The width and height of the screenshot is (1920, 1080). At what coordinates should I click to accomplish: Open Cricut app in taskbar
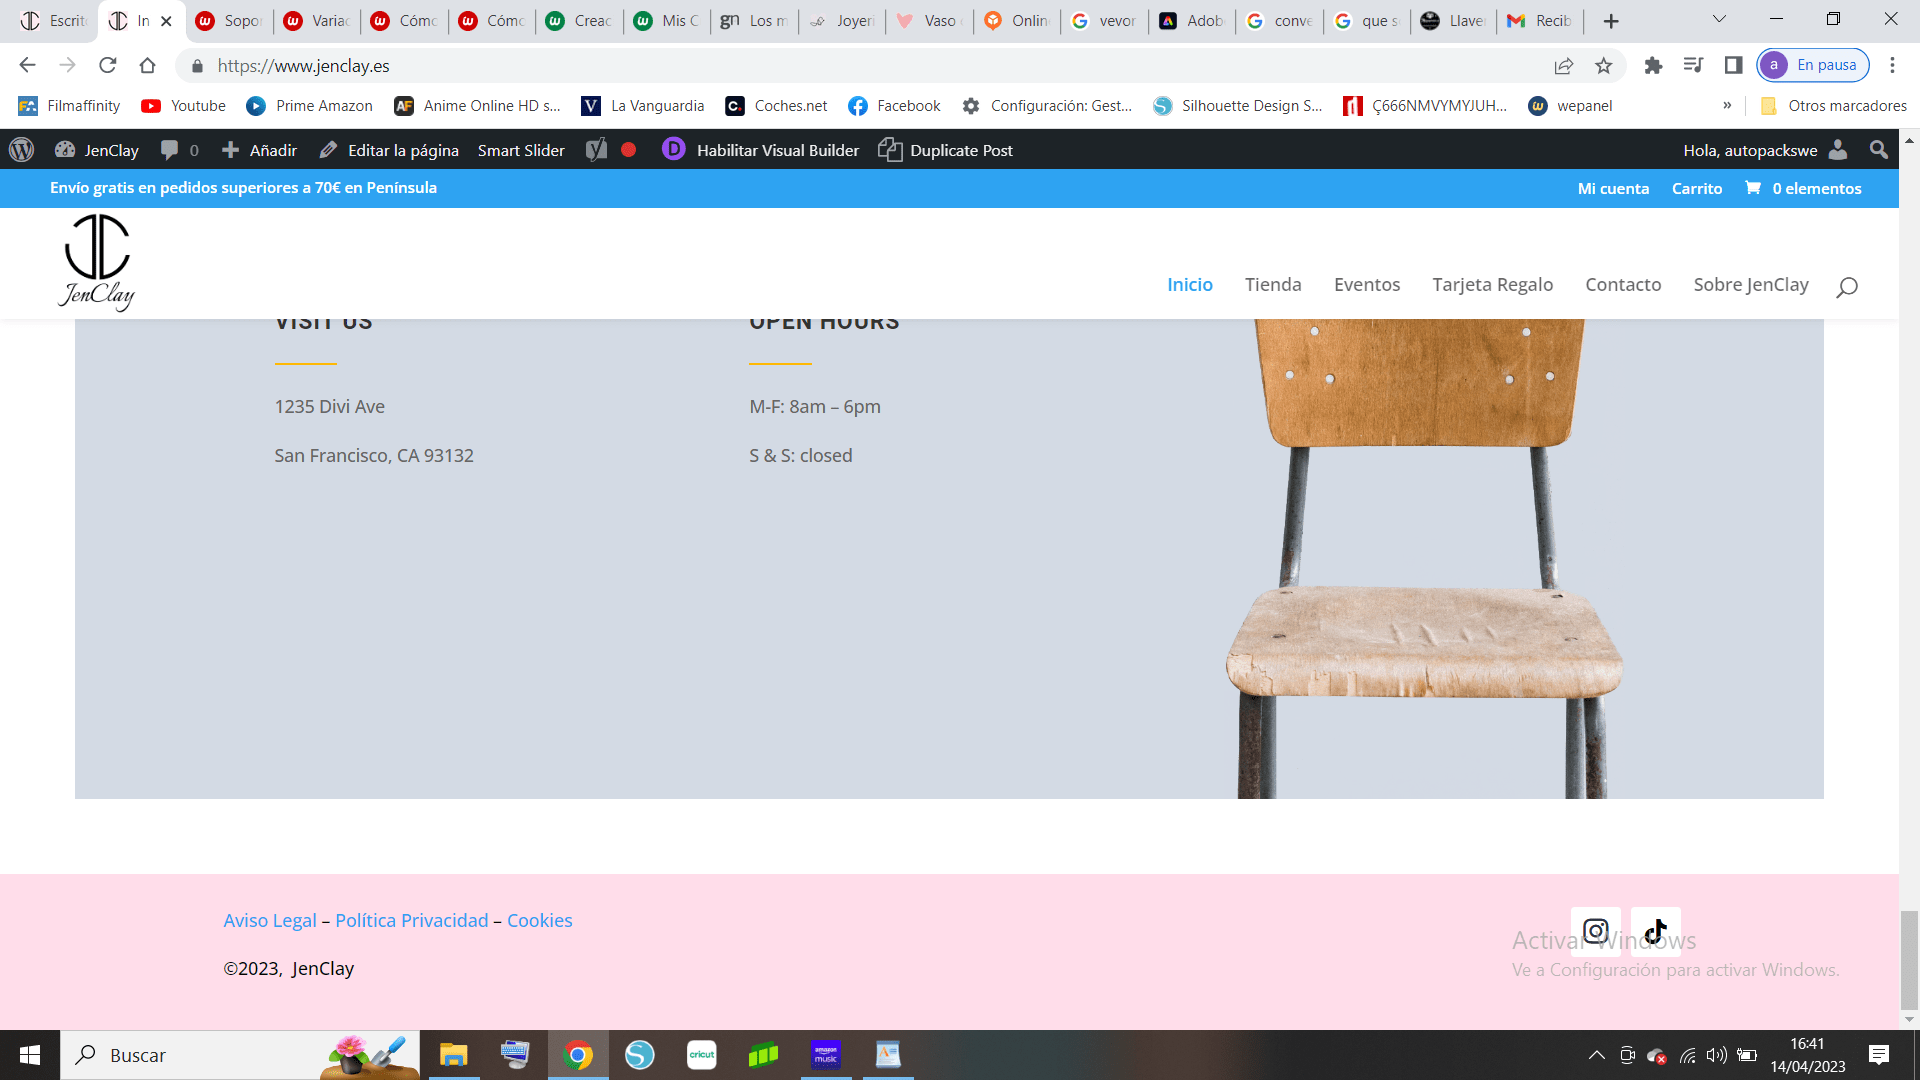pos(702,1055)
